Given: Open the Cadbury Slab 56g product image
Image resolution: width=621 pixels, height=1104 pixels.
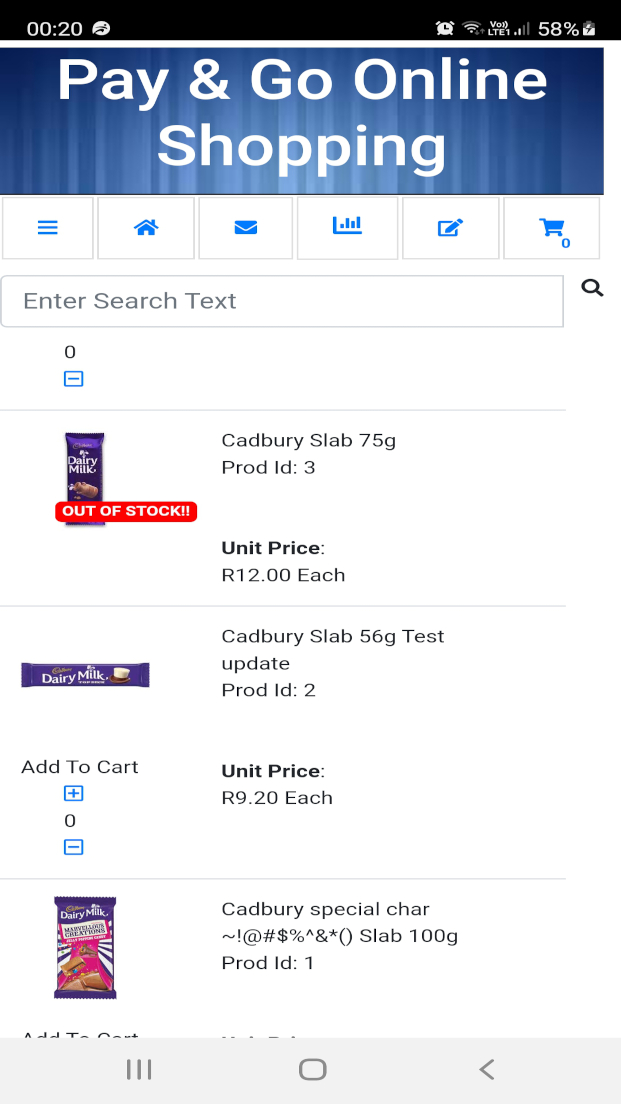Looking at the screenshot, I should click(x=85, y=675).
